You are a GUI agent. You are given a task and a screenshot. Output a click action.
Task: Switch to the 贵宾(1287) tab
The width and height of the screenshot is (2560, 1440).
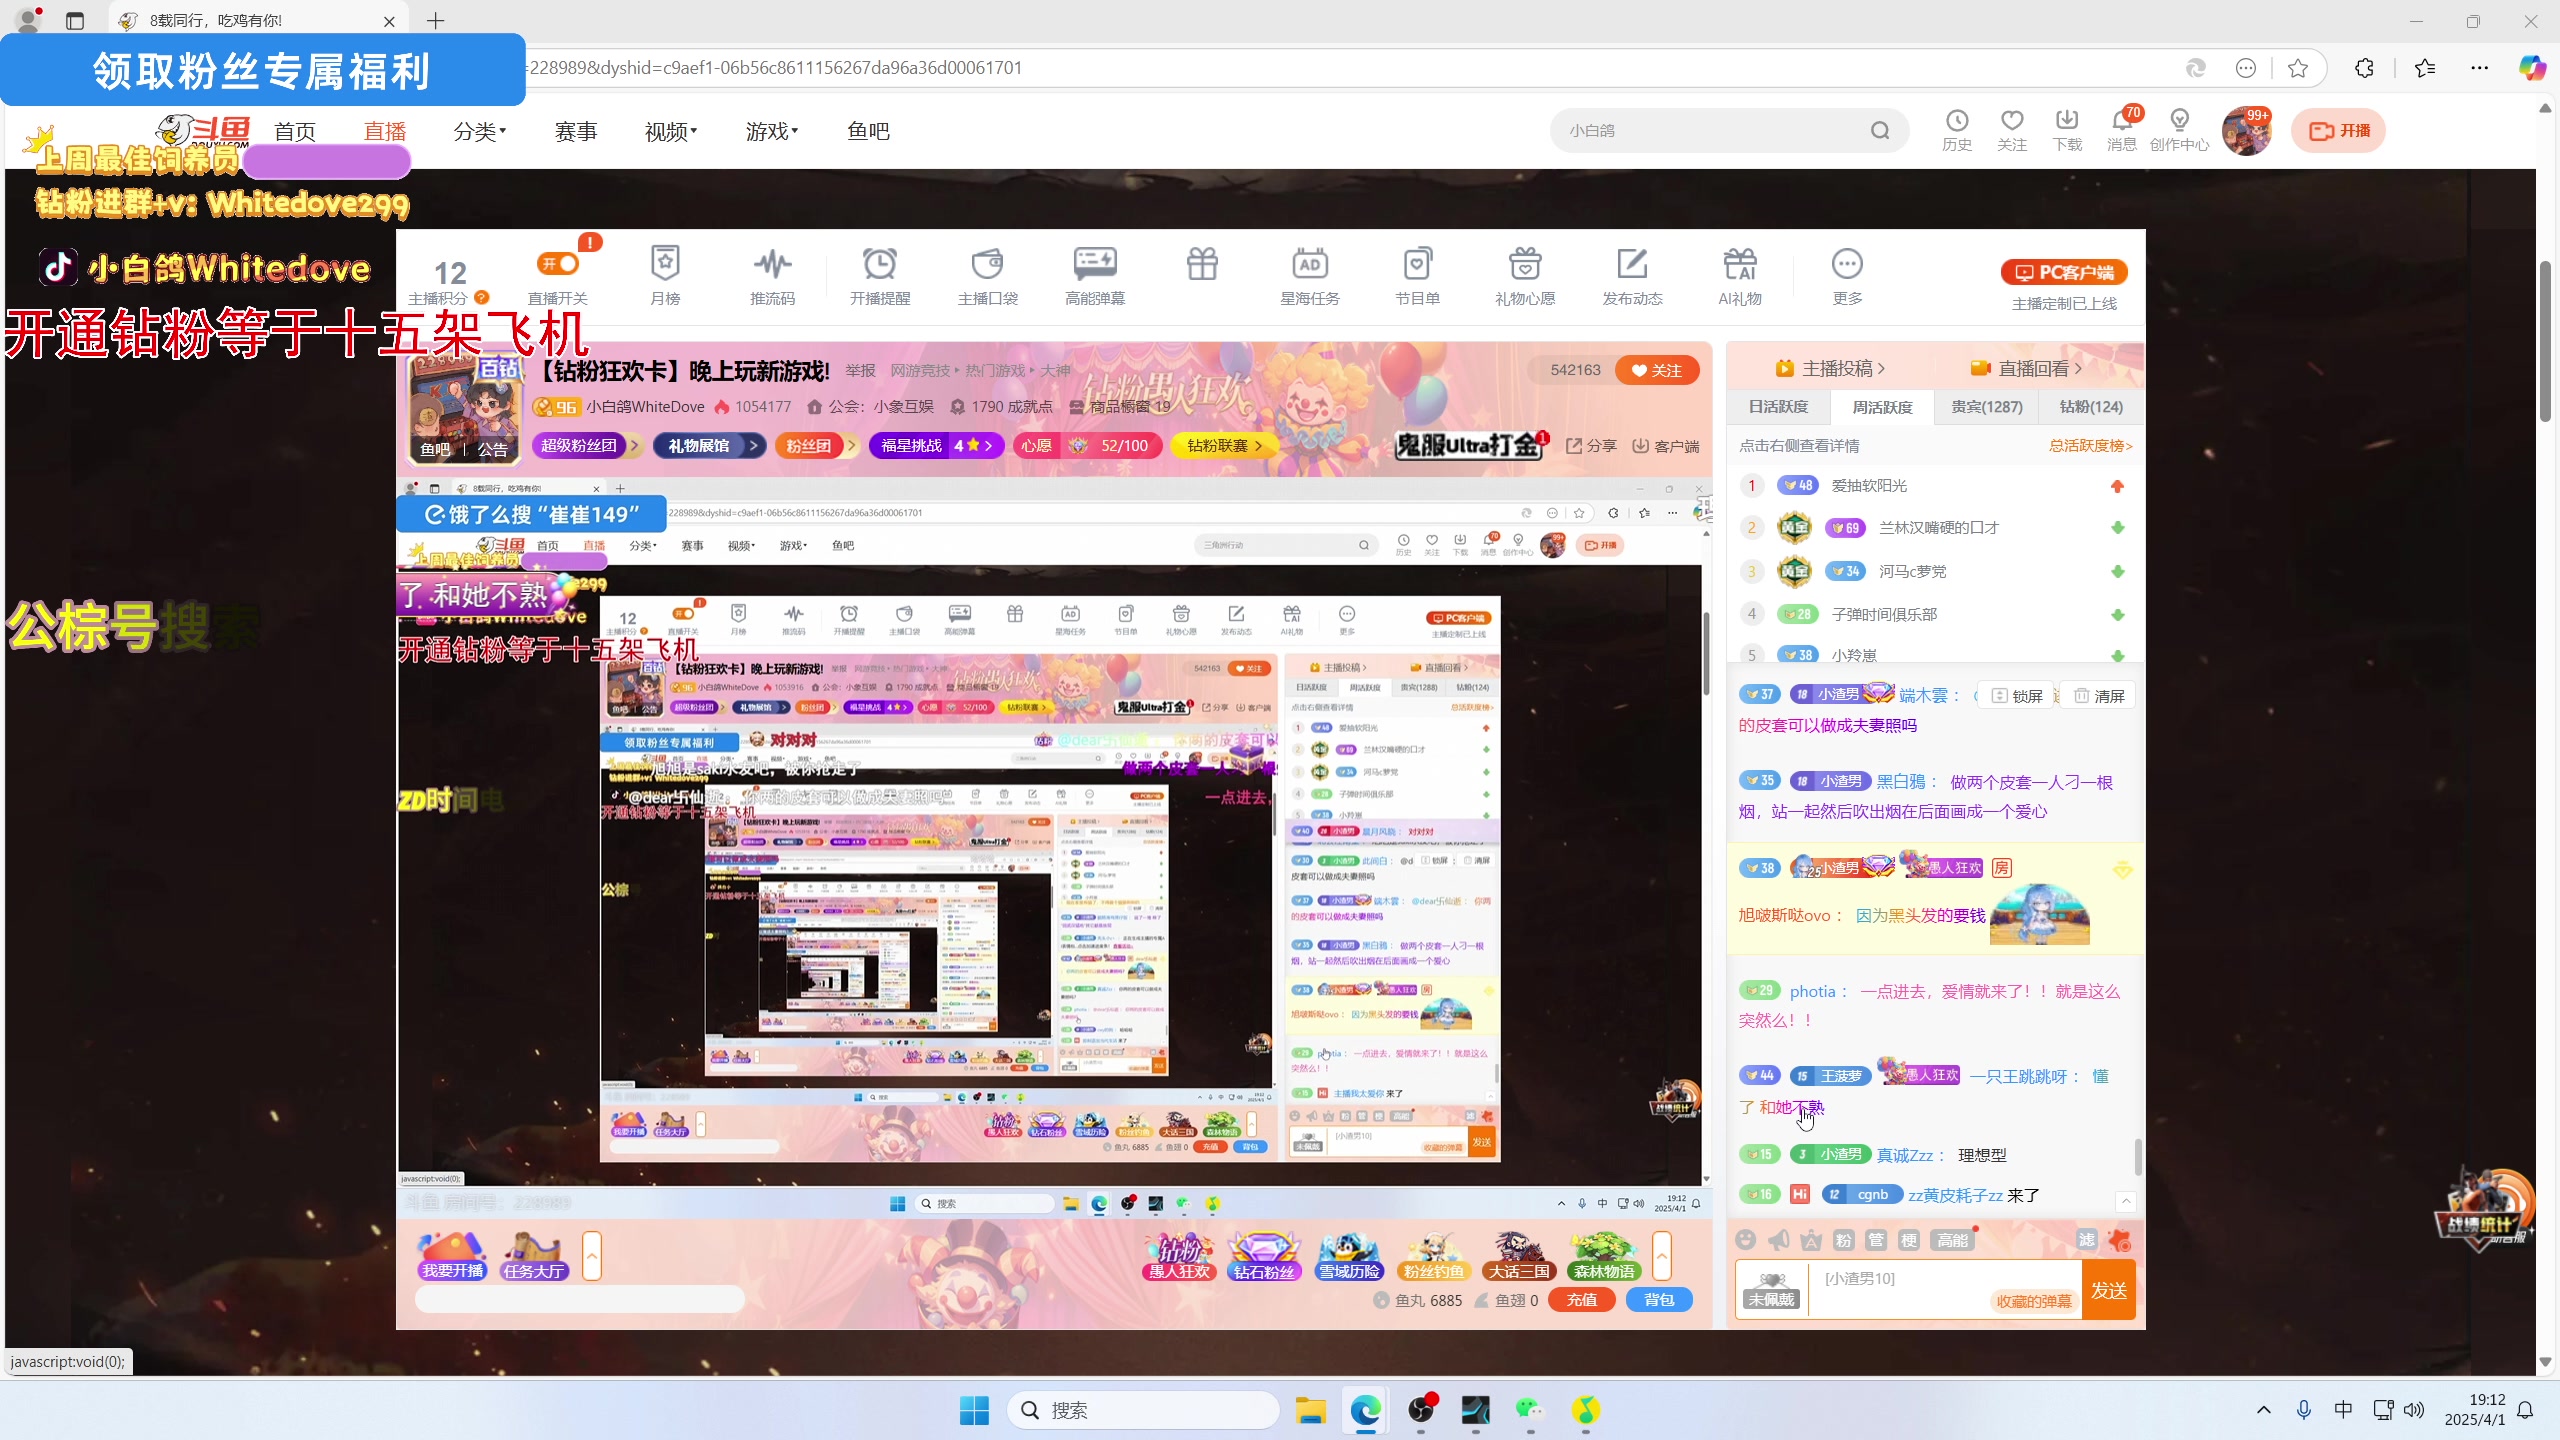[1986, 407]
